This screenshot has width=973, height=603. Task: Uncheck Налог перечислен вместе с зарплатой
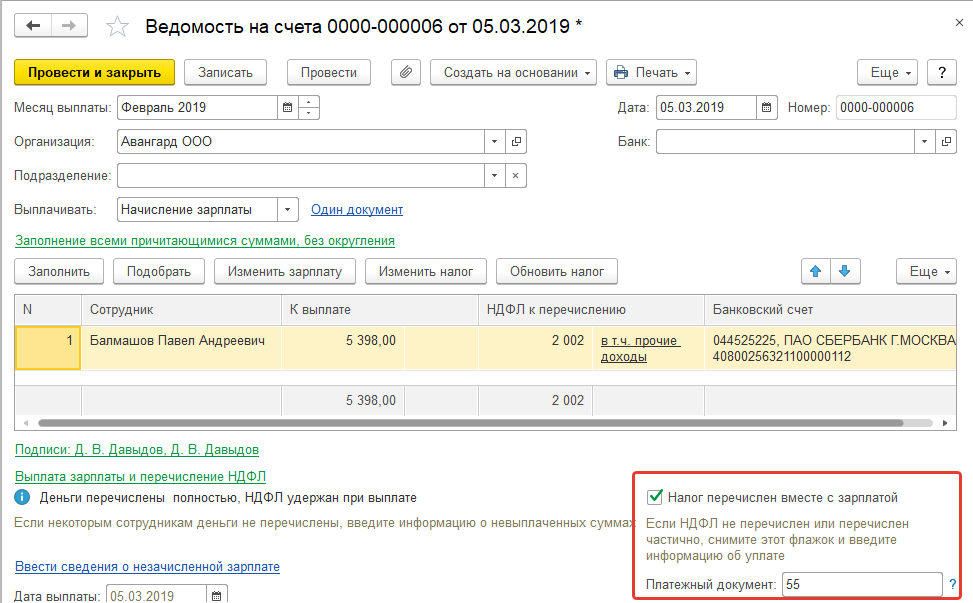tap(654, 497)
